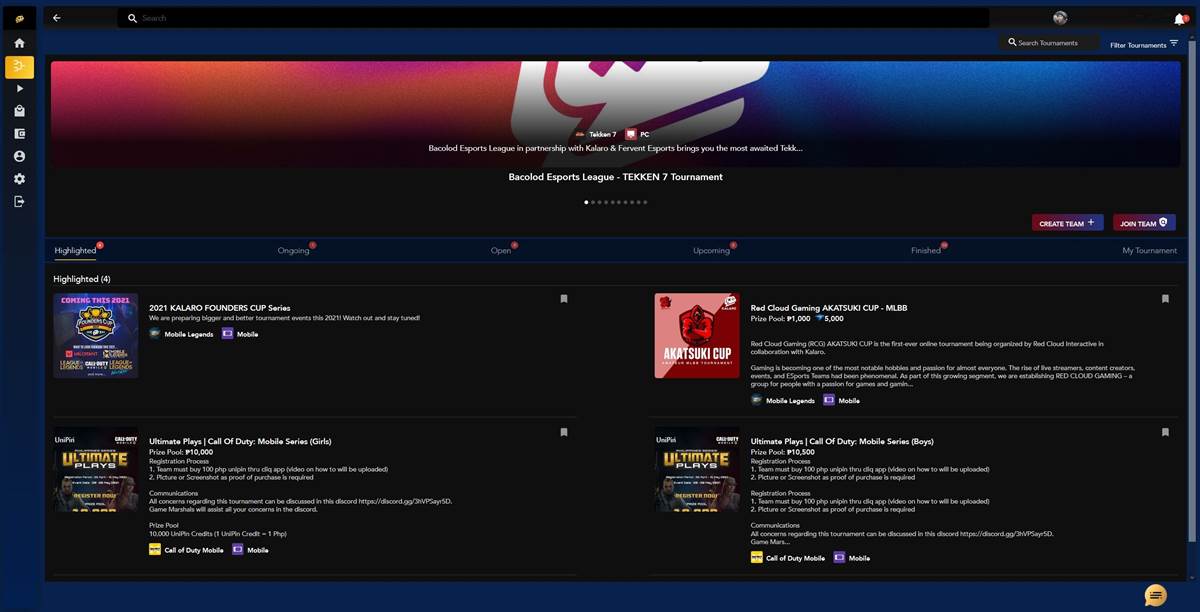The image size is (1200, 612).
Task: Open the Akatsuki Cup thumbnail image
Action: (697, 335)
